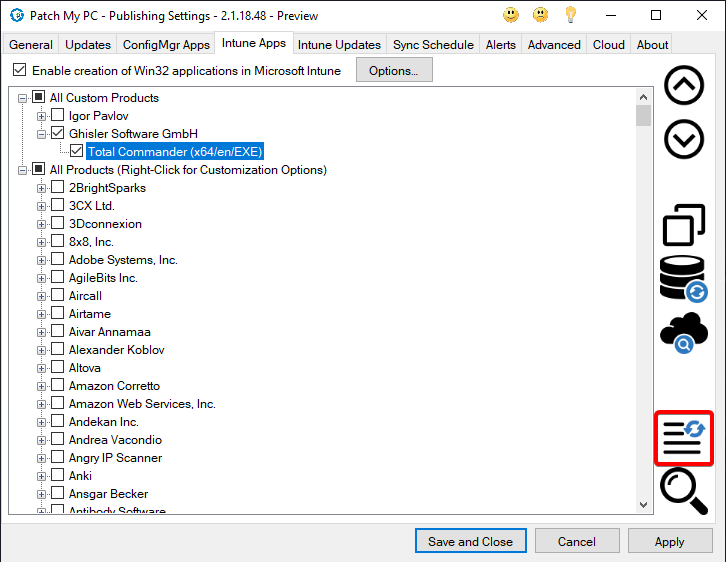
Task: Click the circled down arrow icon
Action: [684, 140]
